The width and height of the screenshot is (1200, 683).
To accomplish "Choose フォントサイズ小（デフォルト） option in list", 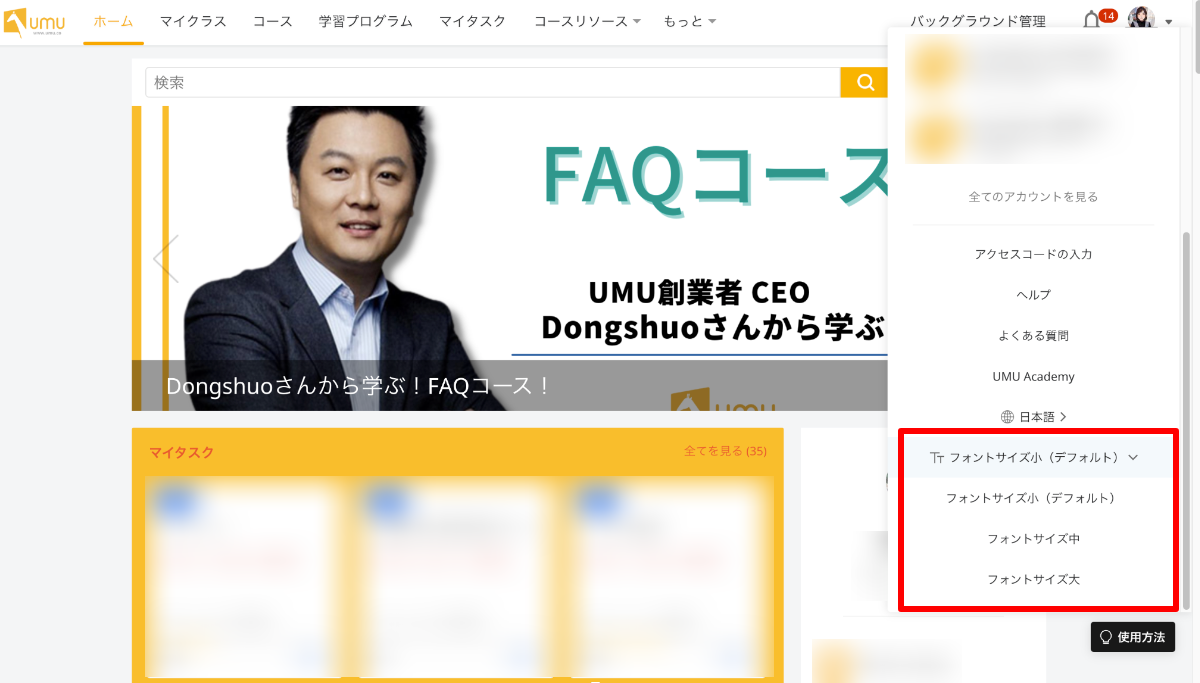I will [1033, 498].
